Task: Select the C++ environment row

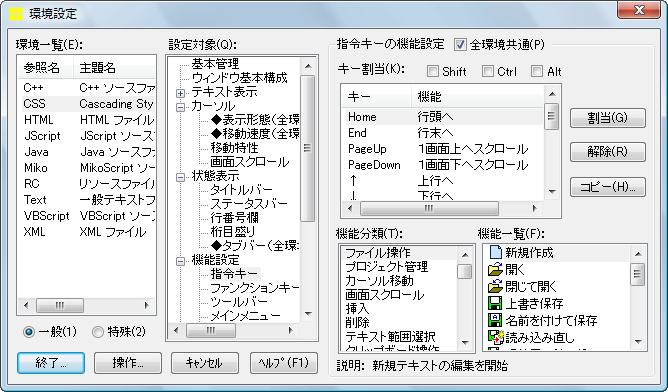Action: (x=87, y=88)
